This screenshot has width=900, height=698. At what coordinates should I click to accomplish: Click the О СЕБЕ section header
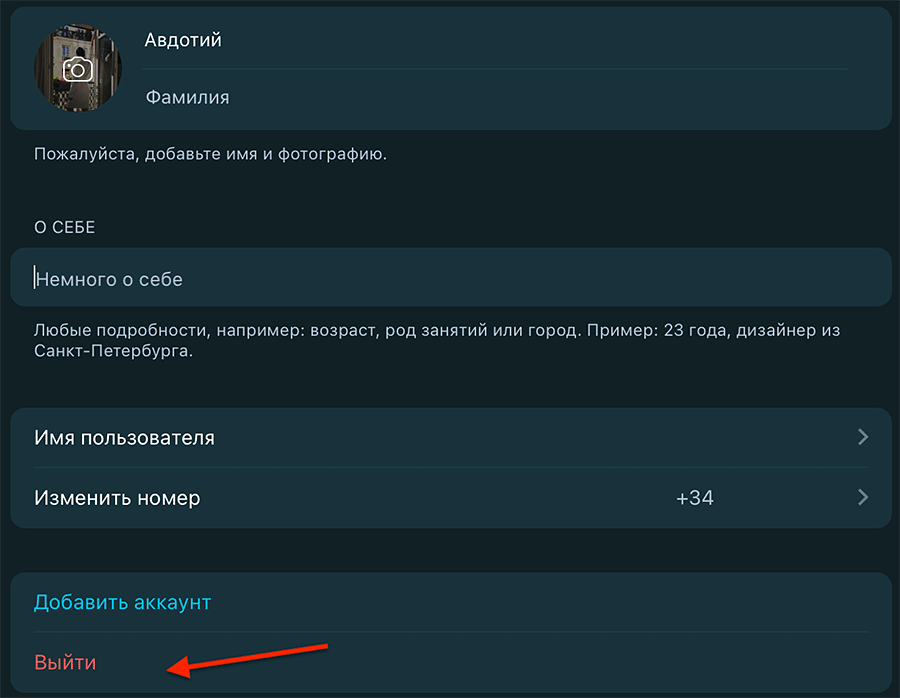pos(65,228)
